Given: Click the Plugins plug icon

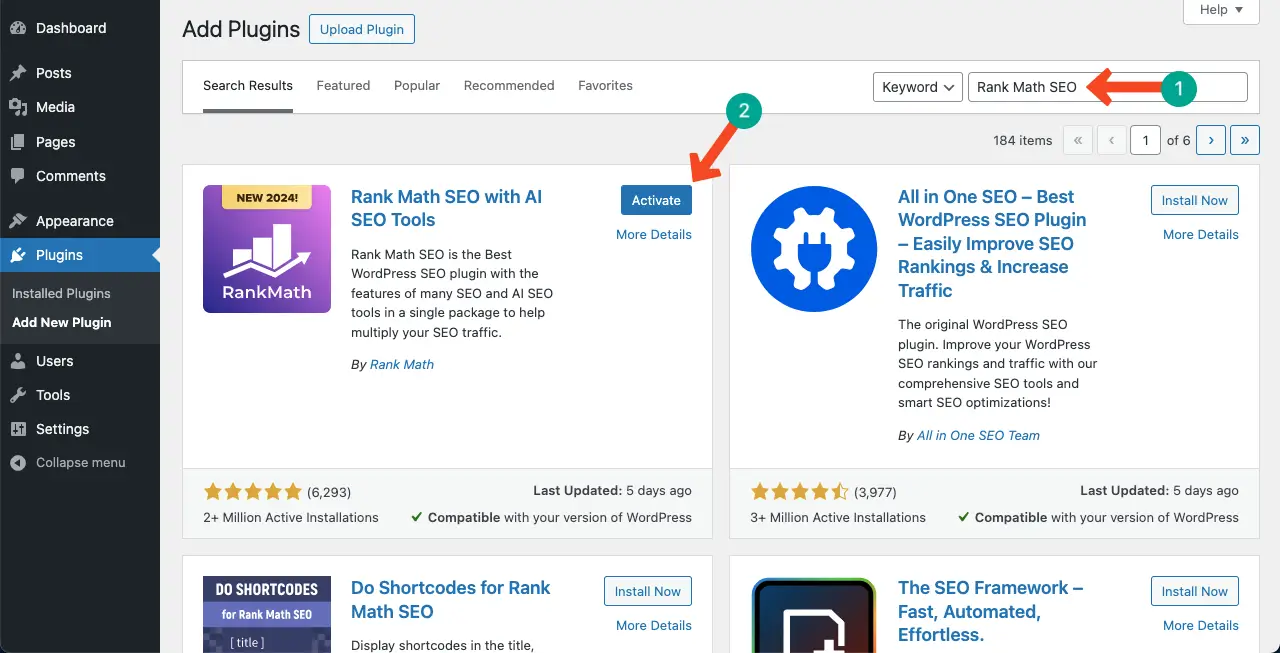Looking at the screenshot, I should point(18,255).
